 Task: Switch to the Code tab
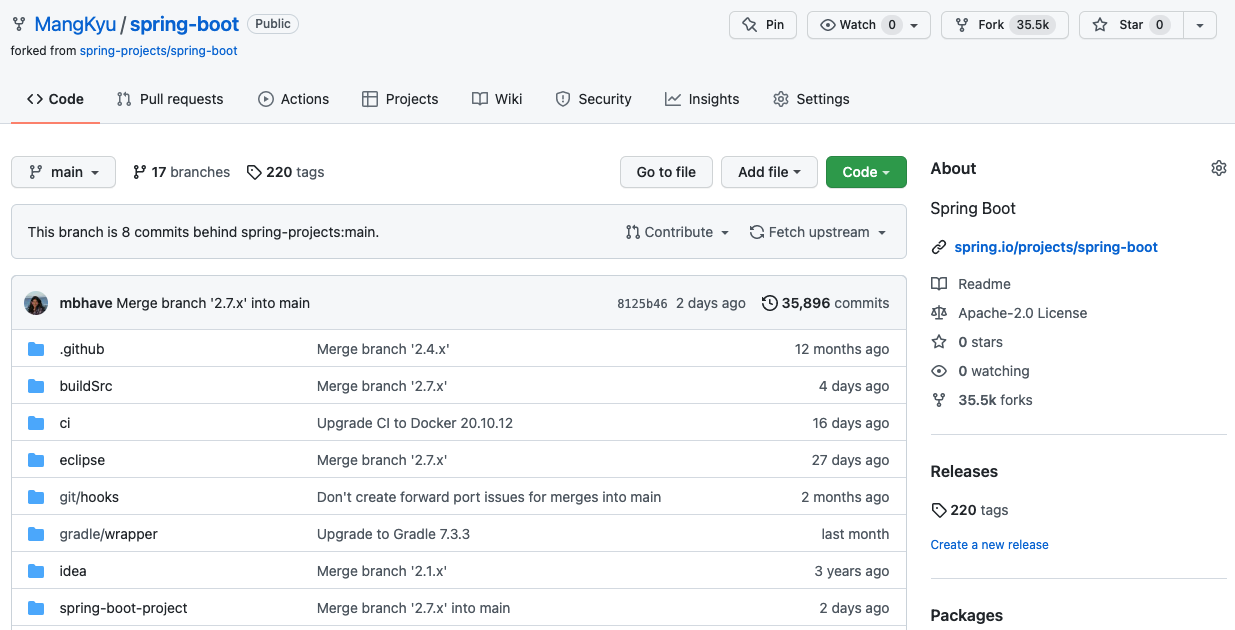(55, 99)
